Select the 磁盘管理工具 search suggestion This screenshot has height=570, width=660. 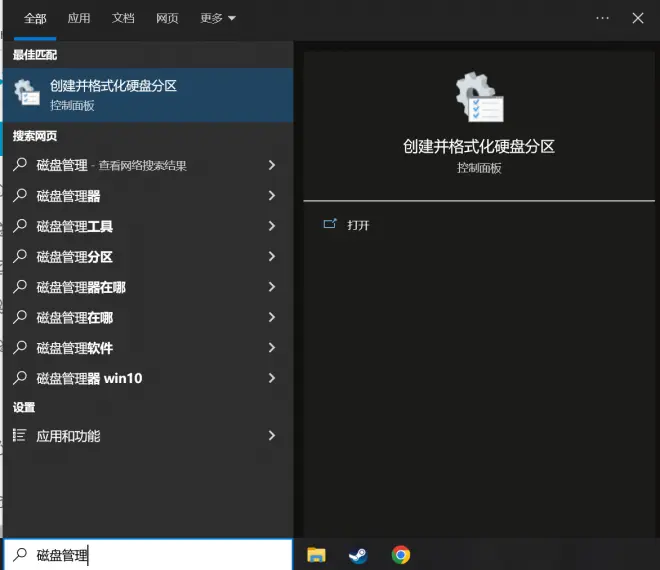148,226
